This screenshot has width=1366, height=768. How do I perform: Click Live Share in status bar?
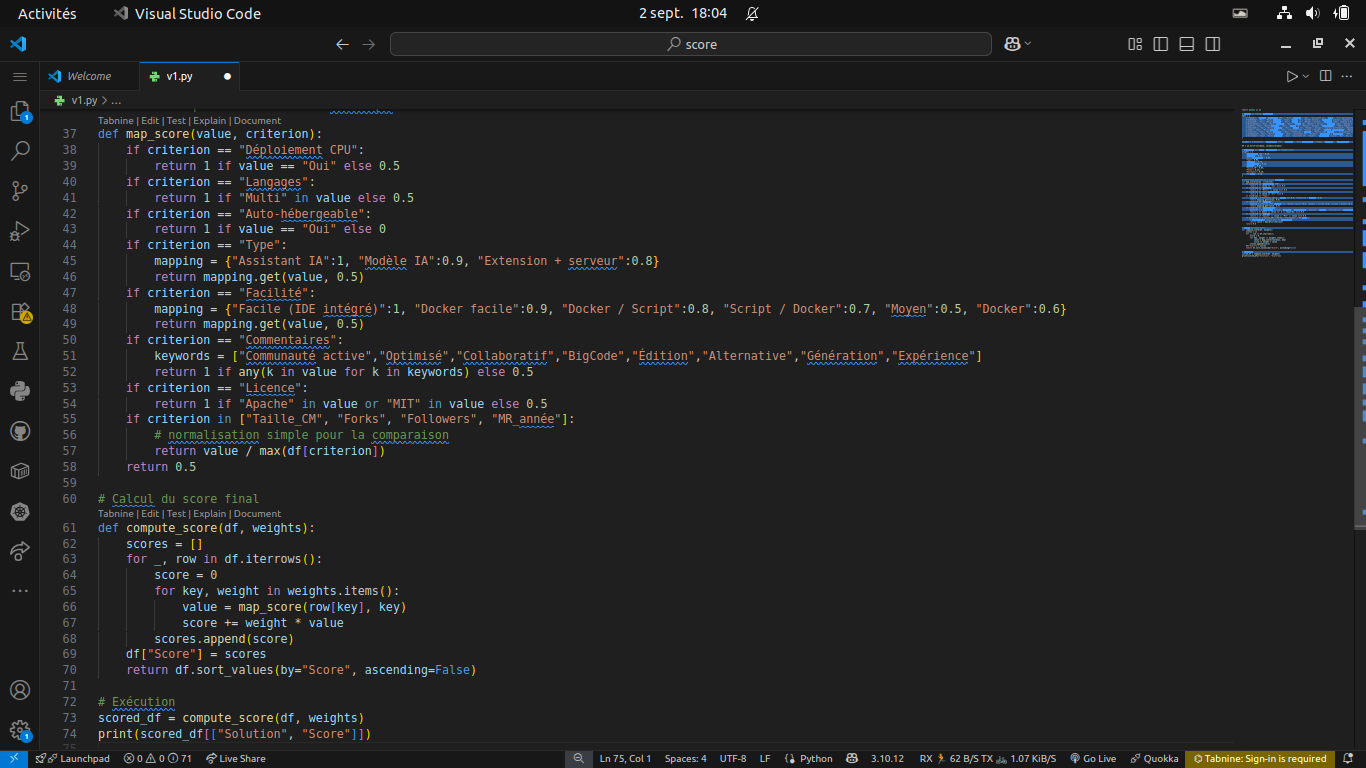pos(236,758)
